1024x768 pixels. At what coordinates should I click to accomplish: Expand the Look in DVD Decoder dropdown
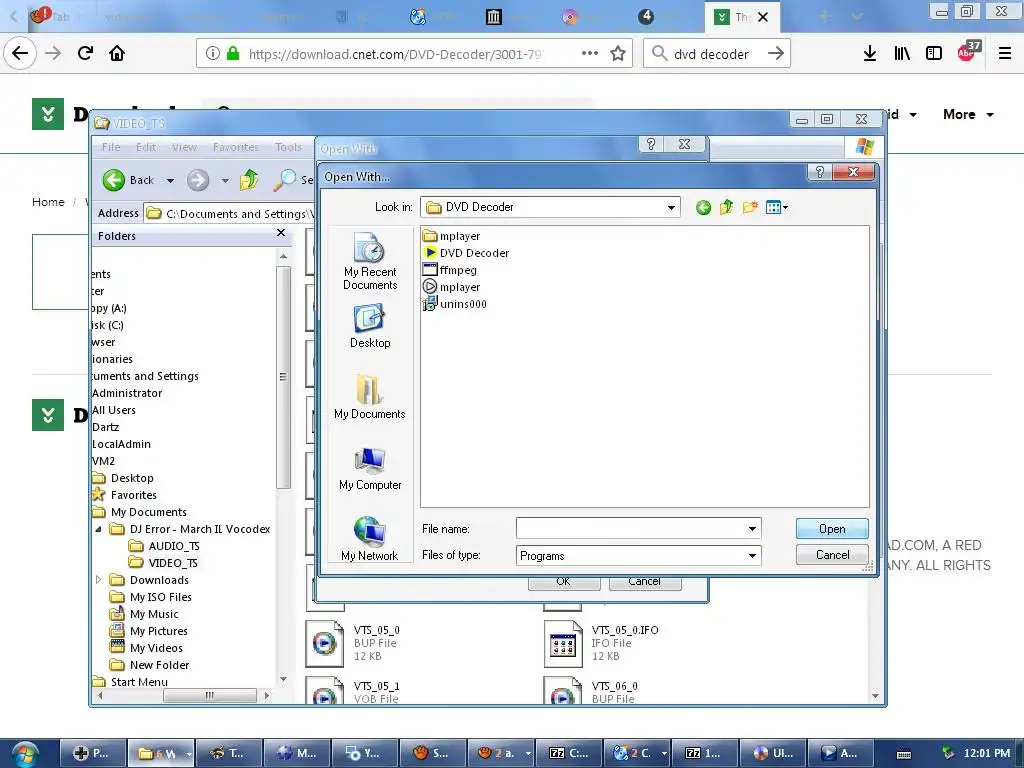(671, 208)
